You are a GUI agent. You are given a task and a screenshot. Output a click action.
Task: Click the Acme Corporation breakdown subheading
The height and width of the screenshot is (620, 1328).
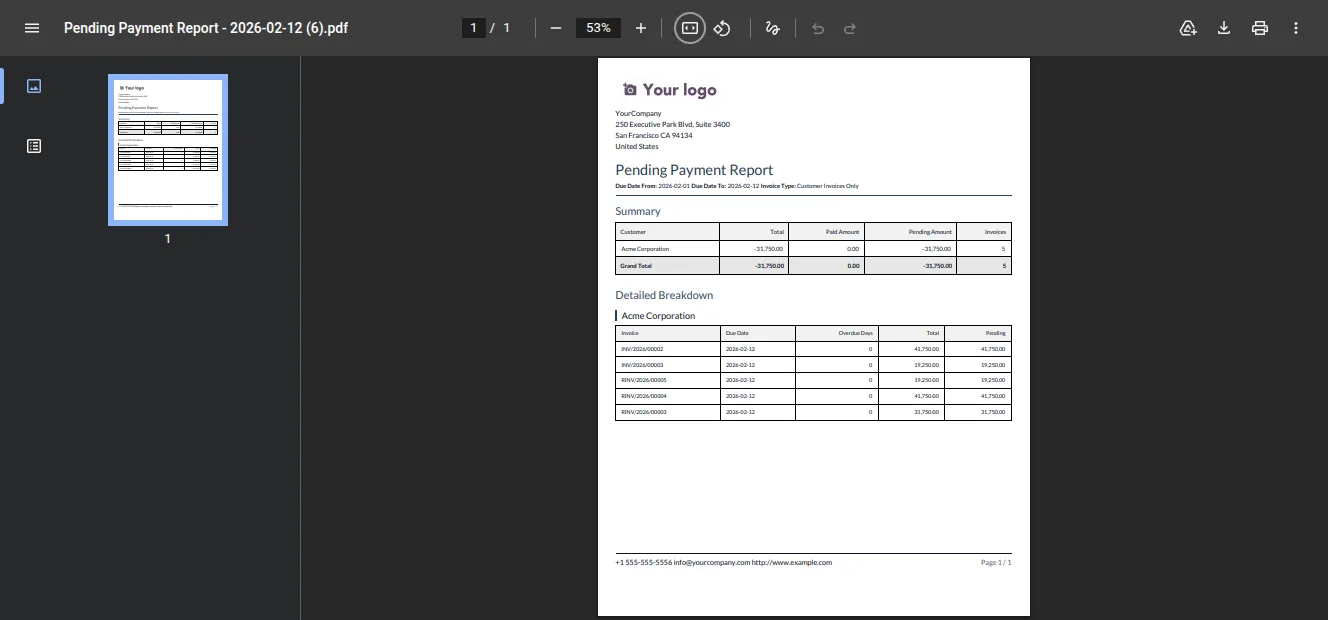click(658, 316)
